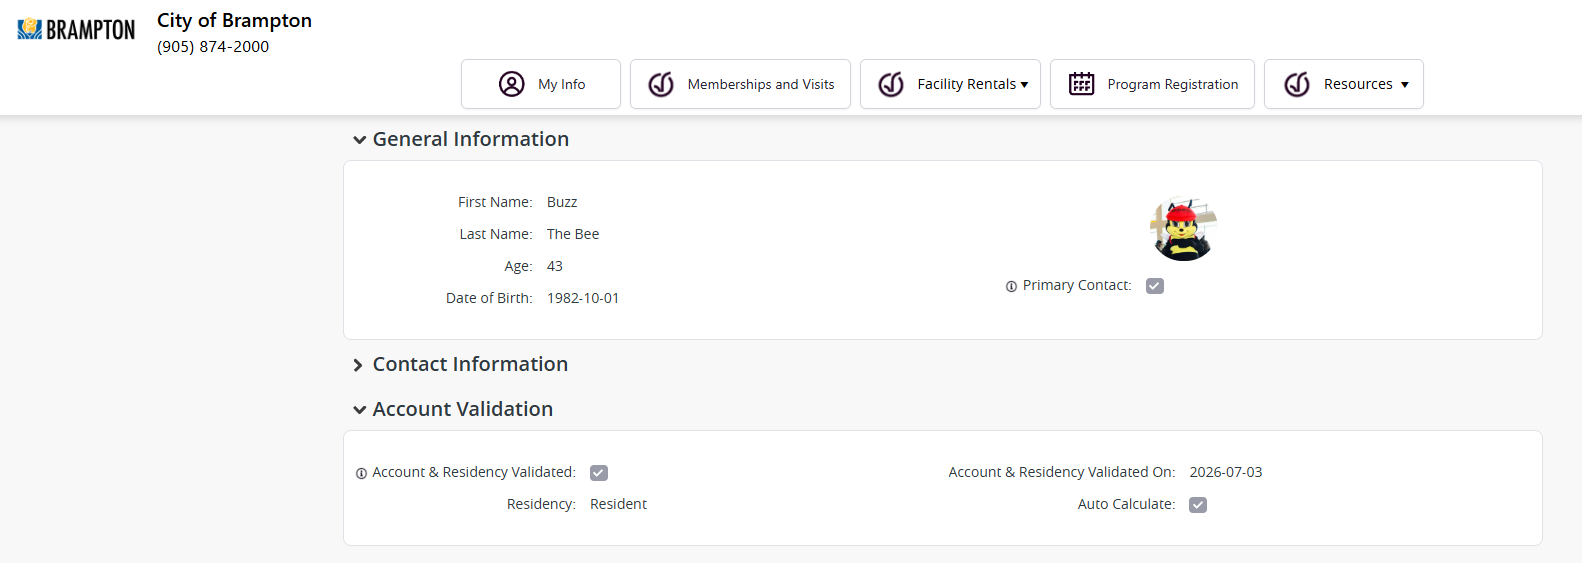The height and width of the screenshot is (563, 1582).
Task: Toggle the Primary Contact checkbox
Action: [1155, 286]
